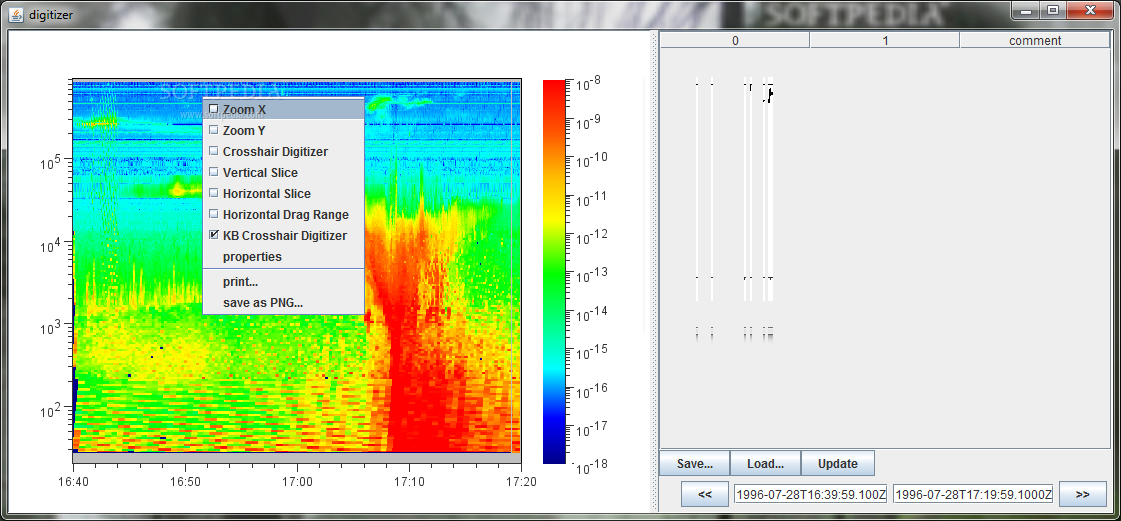Click the comment column header
The width and height of the screenshot is (1121, 521).
point(1034,41)
